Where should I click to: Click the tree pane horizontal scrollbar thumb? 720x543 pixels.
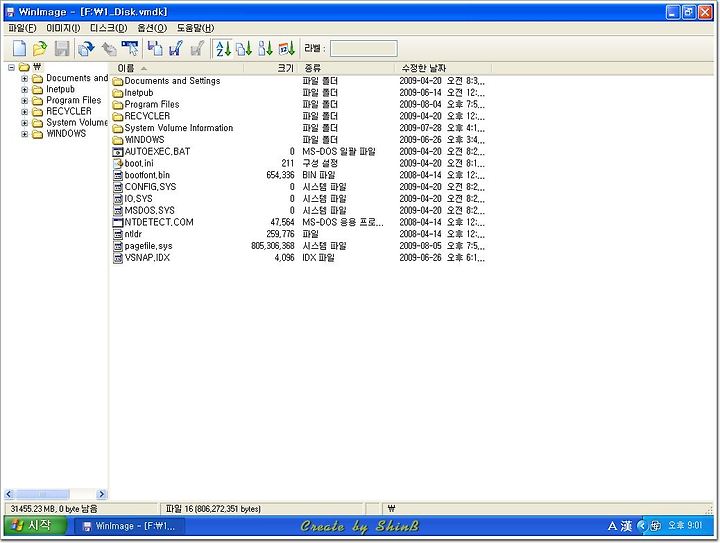42,494
